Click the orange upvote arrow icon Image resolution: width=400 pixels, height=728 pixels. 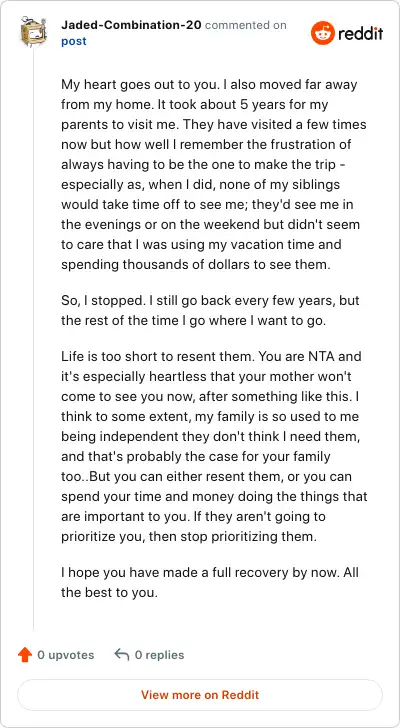click(25, 655)
